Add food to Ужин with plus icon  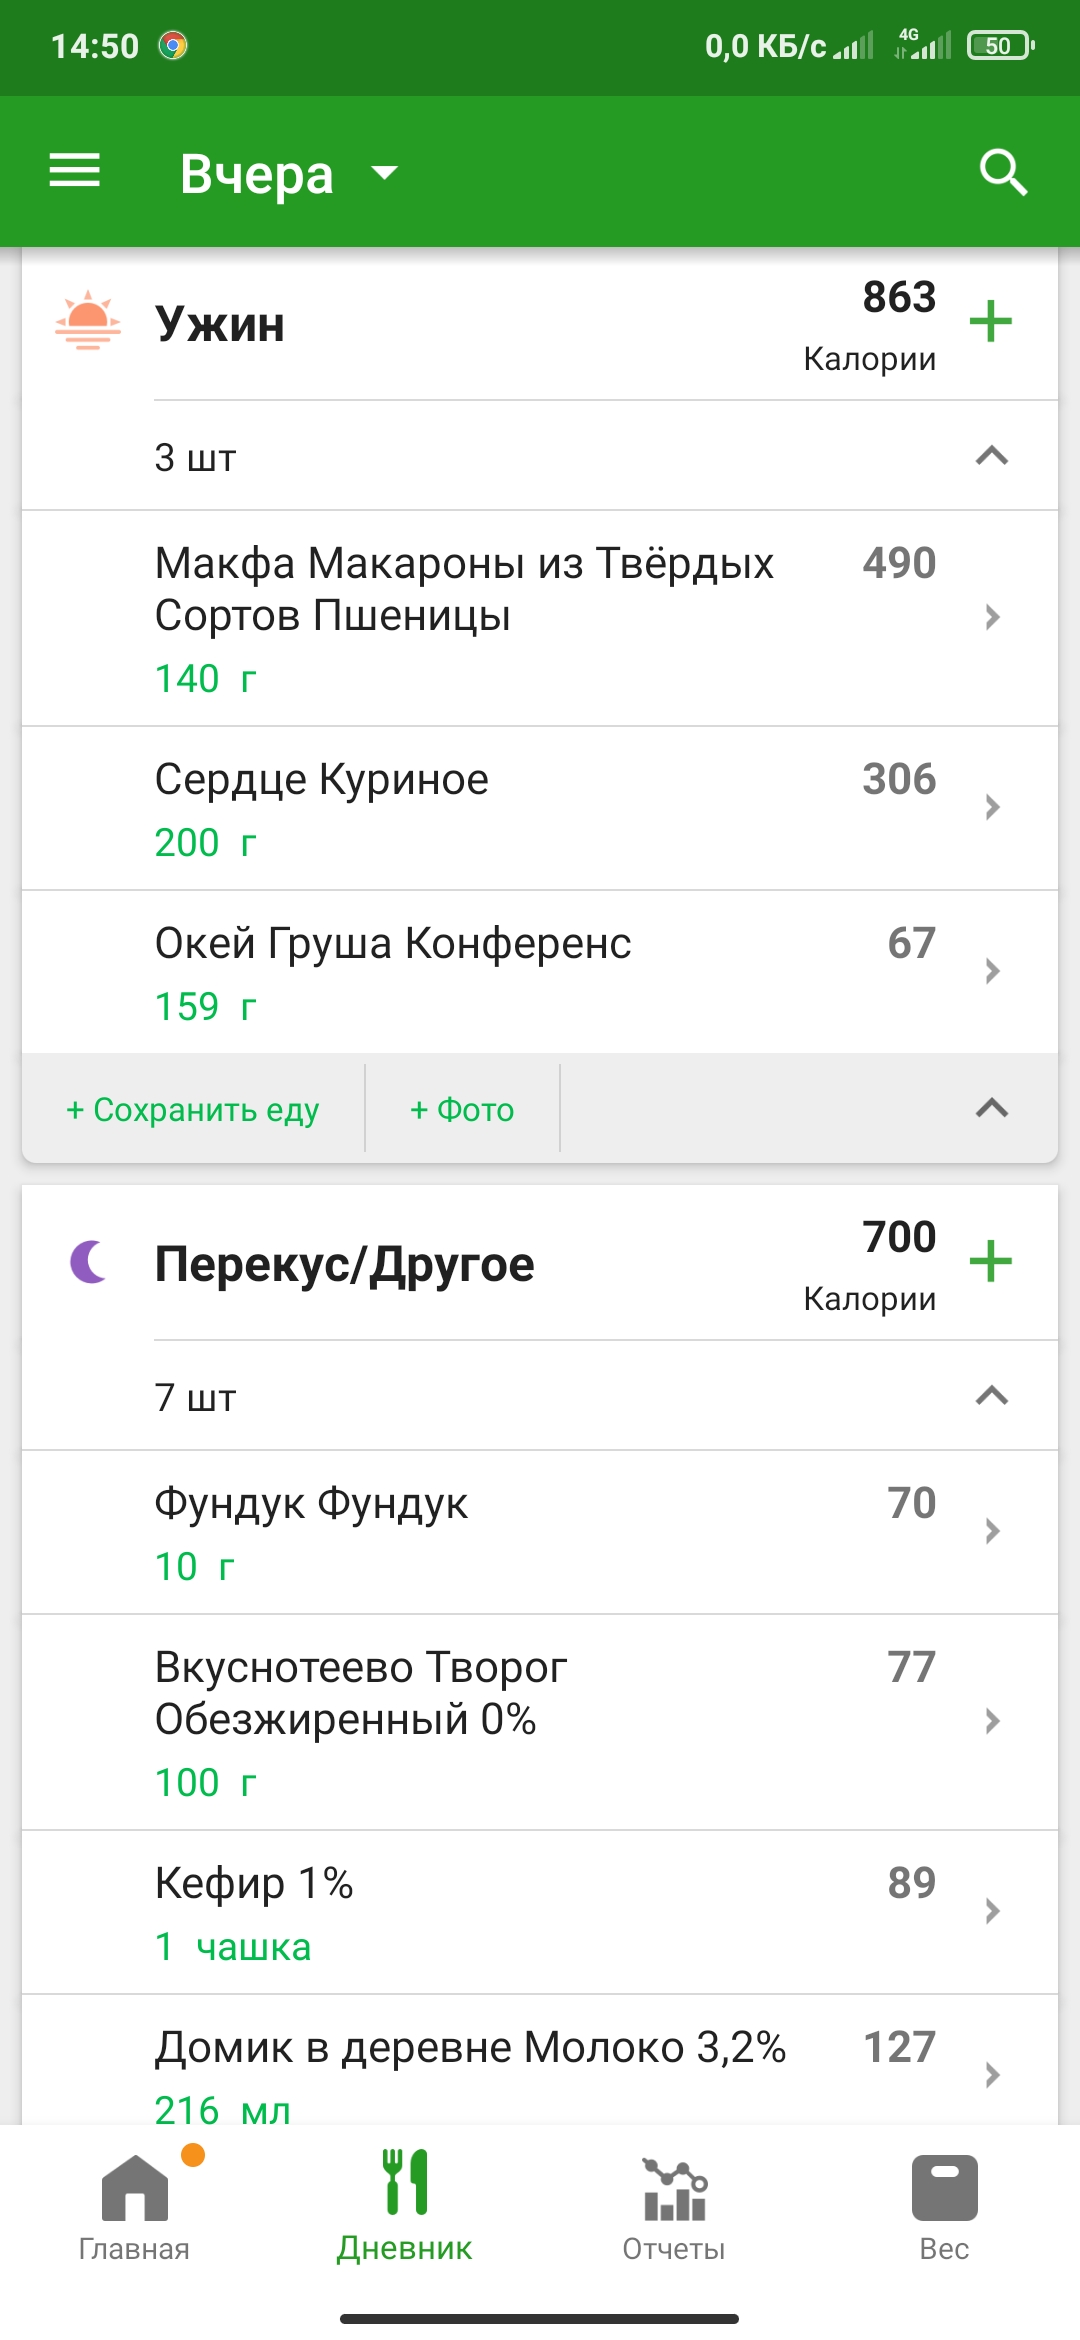click(x=990, y=322)
